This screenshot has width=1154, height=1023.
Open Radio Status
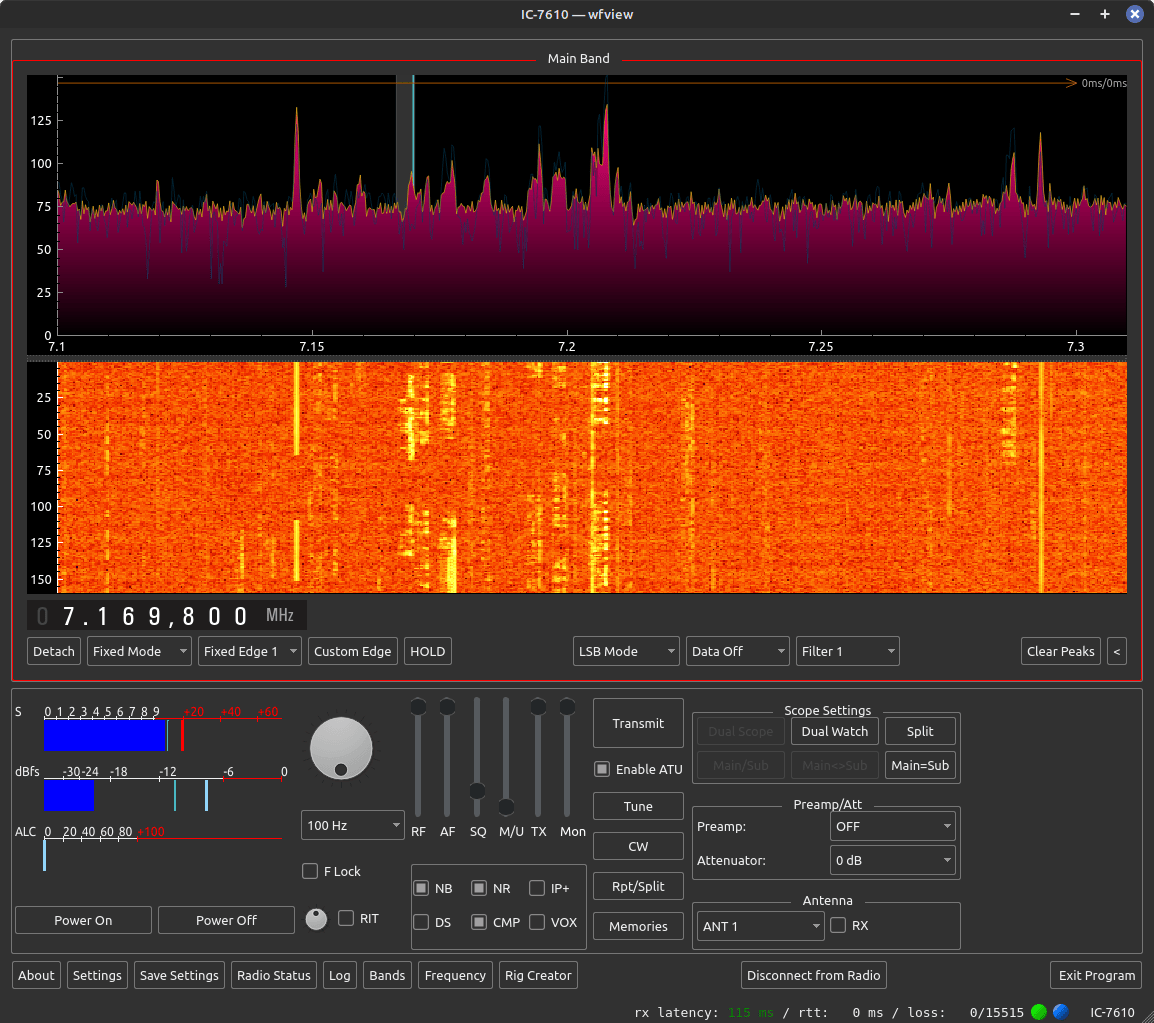coord(274,975)
